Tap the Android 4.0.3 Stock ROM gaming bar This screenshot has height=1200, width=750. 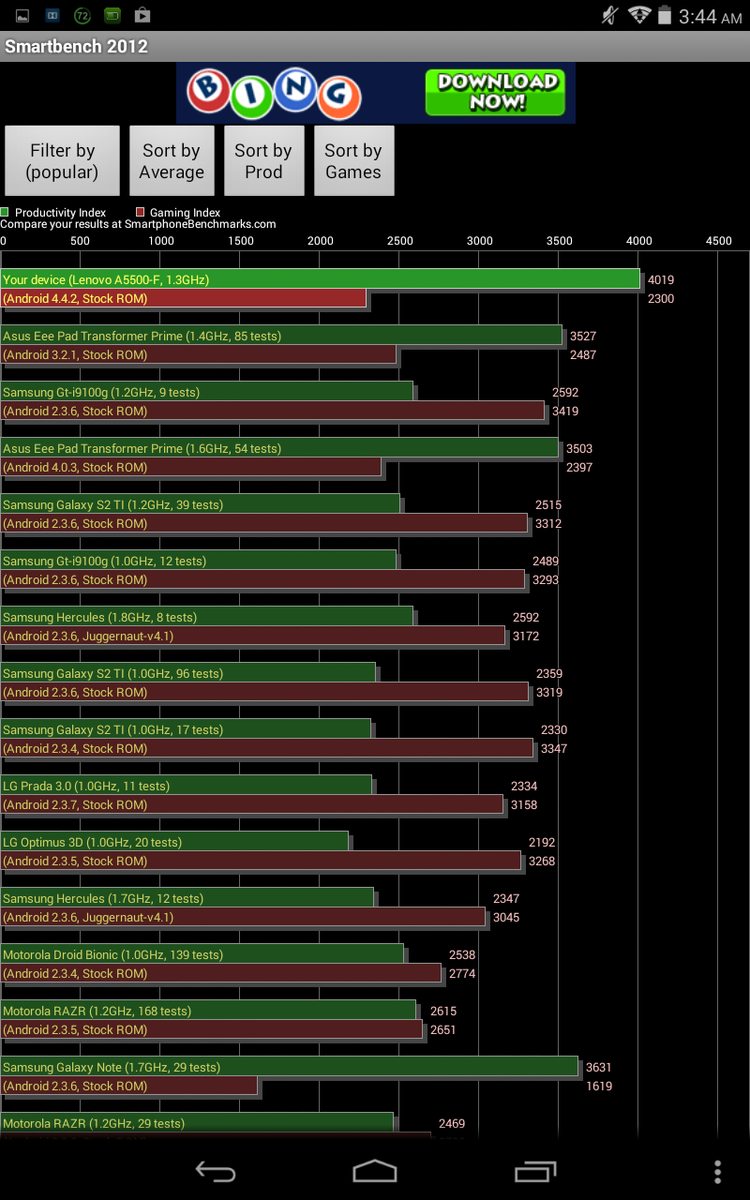click(191, 466)
